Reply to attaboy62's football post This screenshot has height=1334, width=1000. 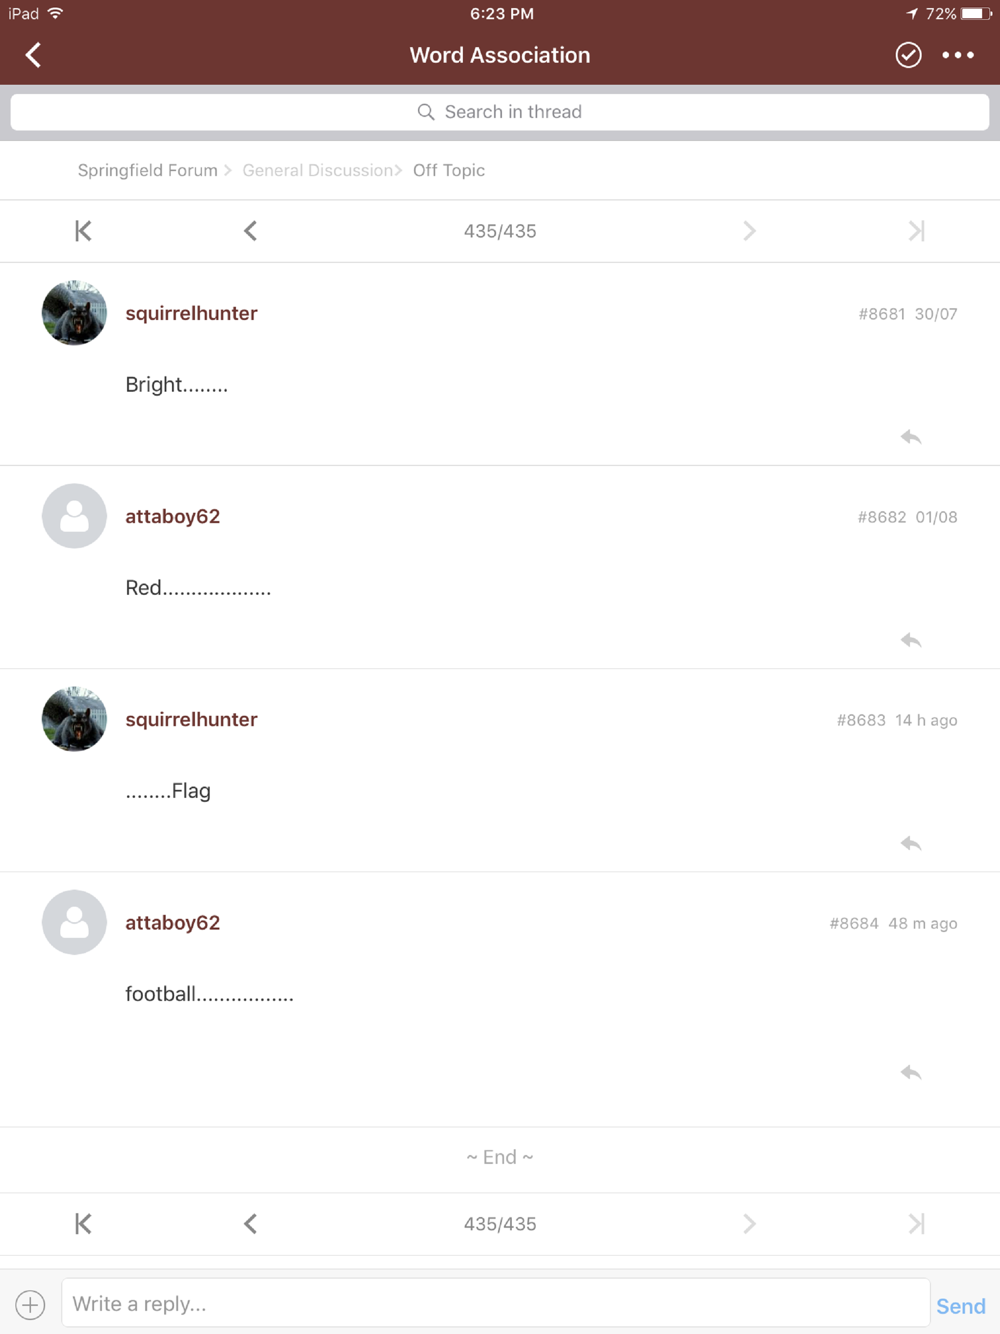911,1073
